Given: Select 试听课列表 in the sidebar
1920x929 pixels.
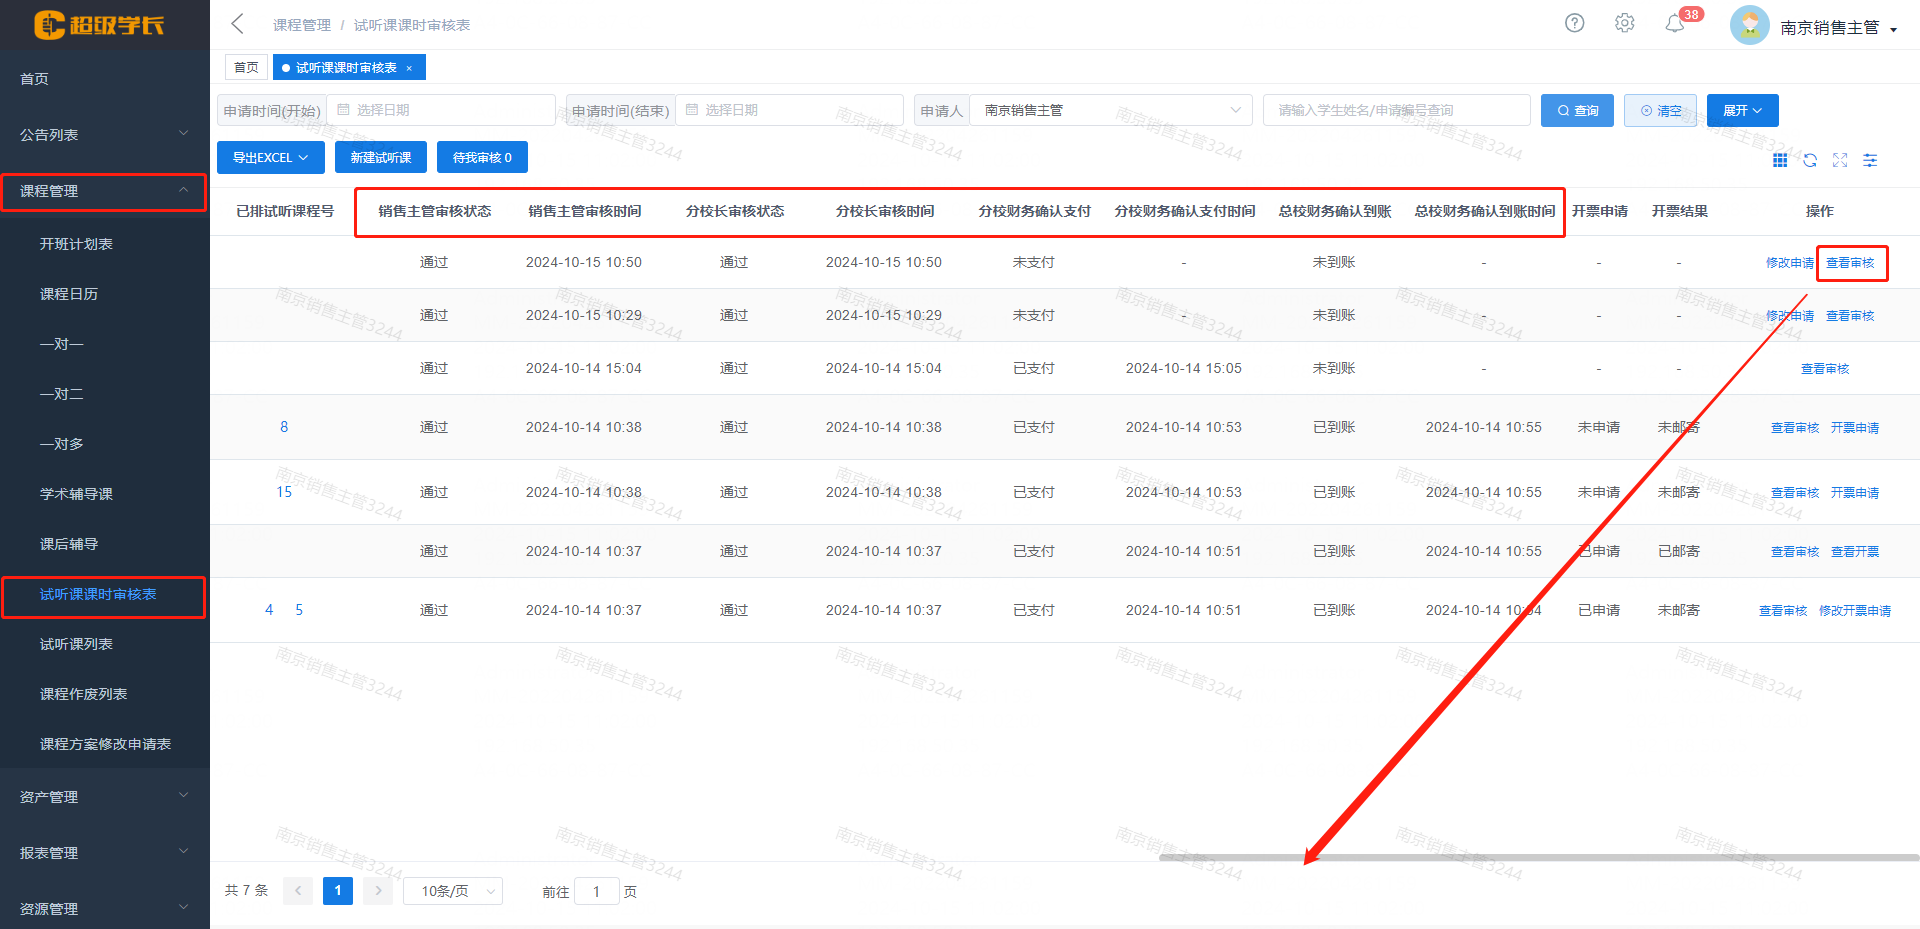Looking at the screenshot, I should pos(76,644).
